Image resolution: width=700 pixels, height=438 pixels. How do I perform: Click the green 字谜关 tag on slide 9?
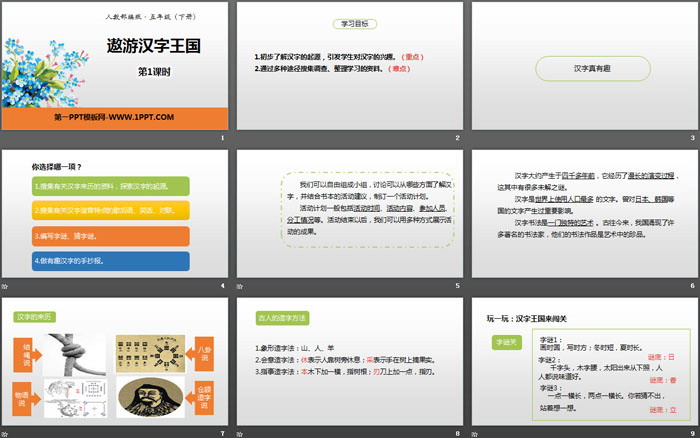[x=508, y=342]
